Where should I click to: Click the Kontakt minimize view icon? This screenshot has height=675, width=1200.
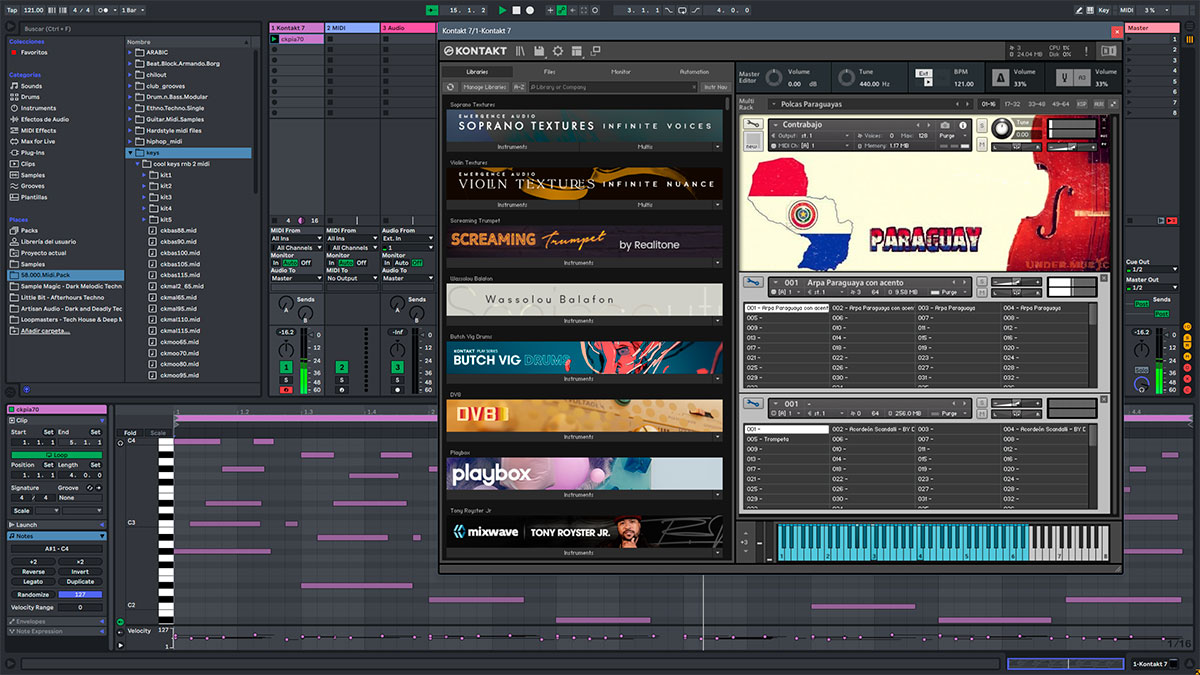(596, 50)
